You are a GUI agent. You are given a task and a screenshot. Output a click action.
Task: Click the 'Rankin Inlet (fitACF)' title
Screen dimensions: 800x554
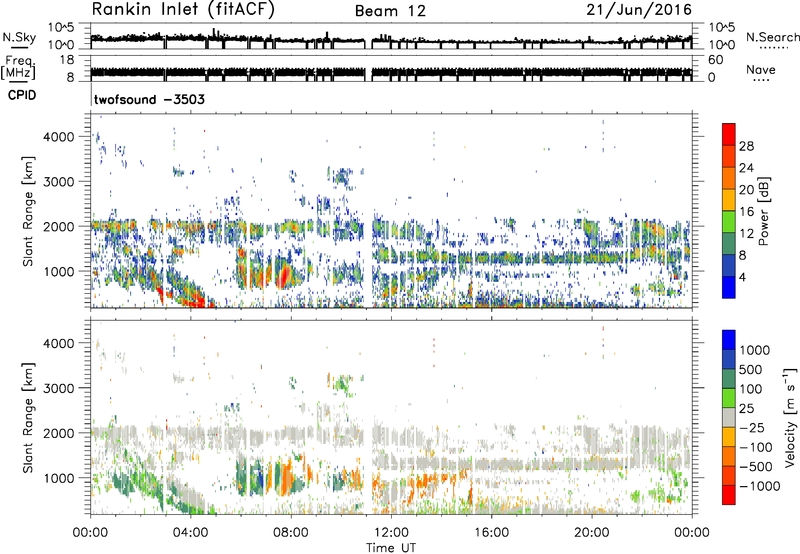click(x=183, y=10)
